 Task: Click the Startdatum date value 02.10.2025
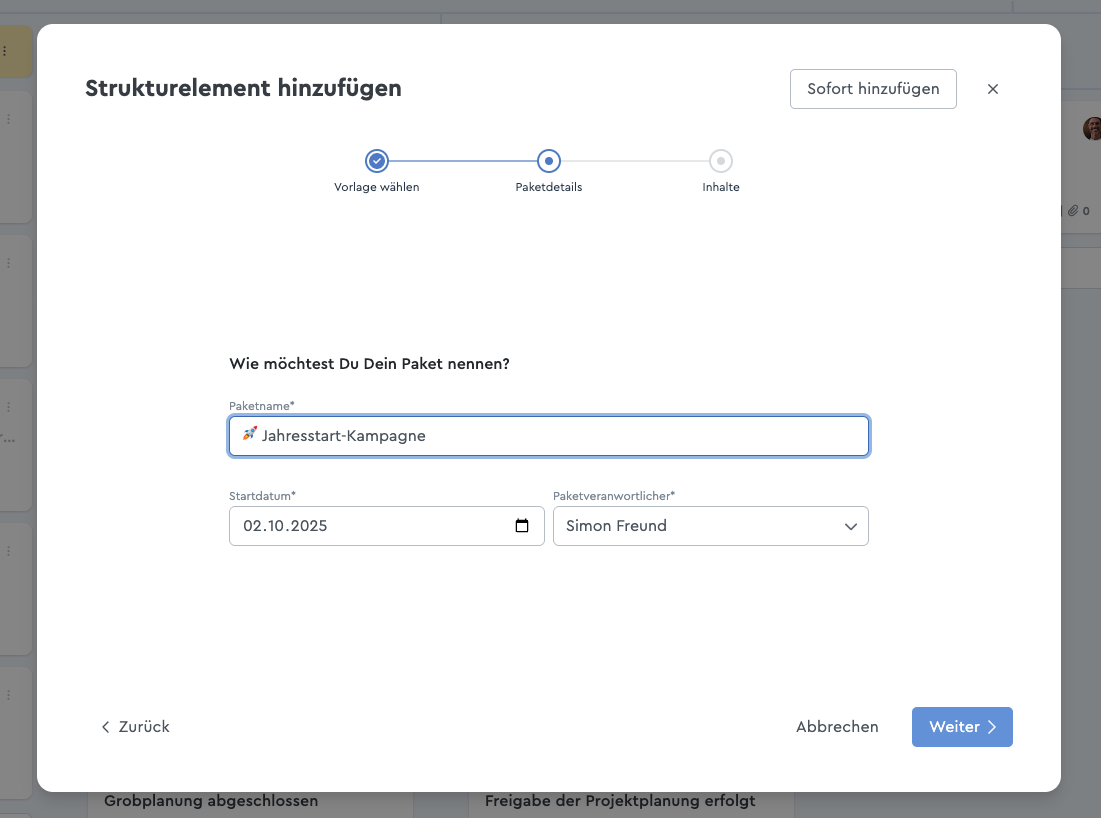[x=286, y=526]
